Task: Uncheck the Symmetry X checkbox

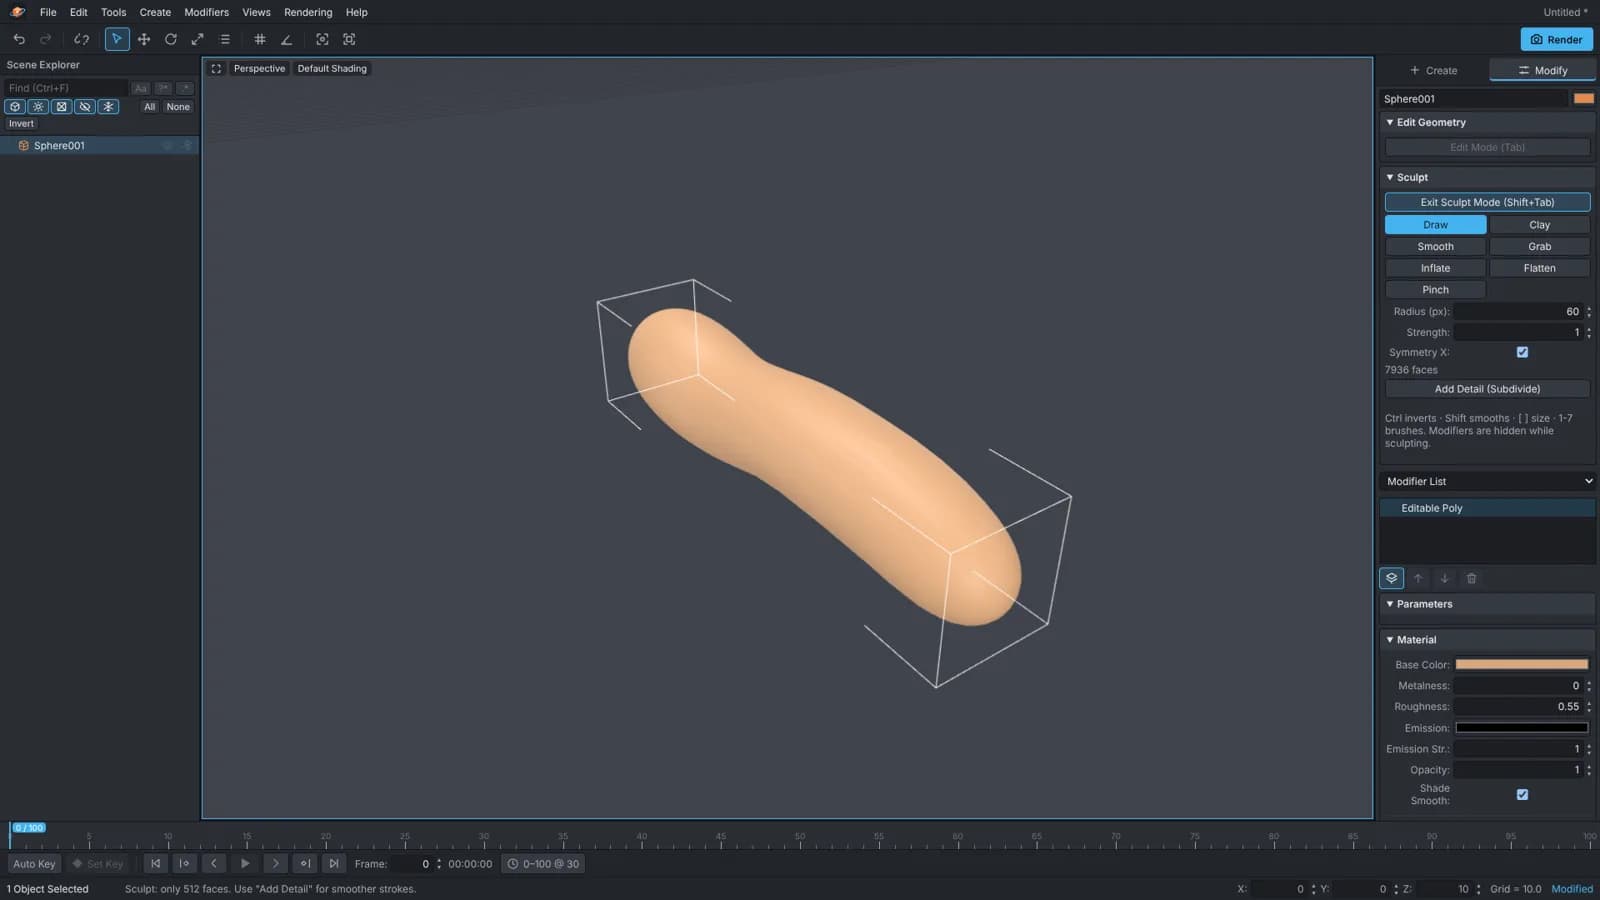Action: pyautogui.click(x=1522, y=352)
